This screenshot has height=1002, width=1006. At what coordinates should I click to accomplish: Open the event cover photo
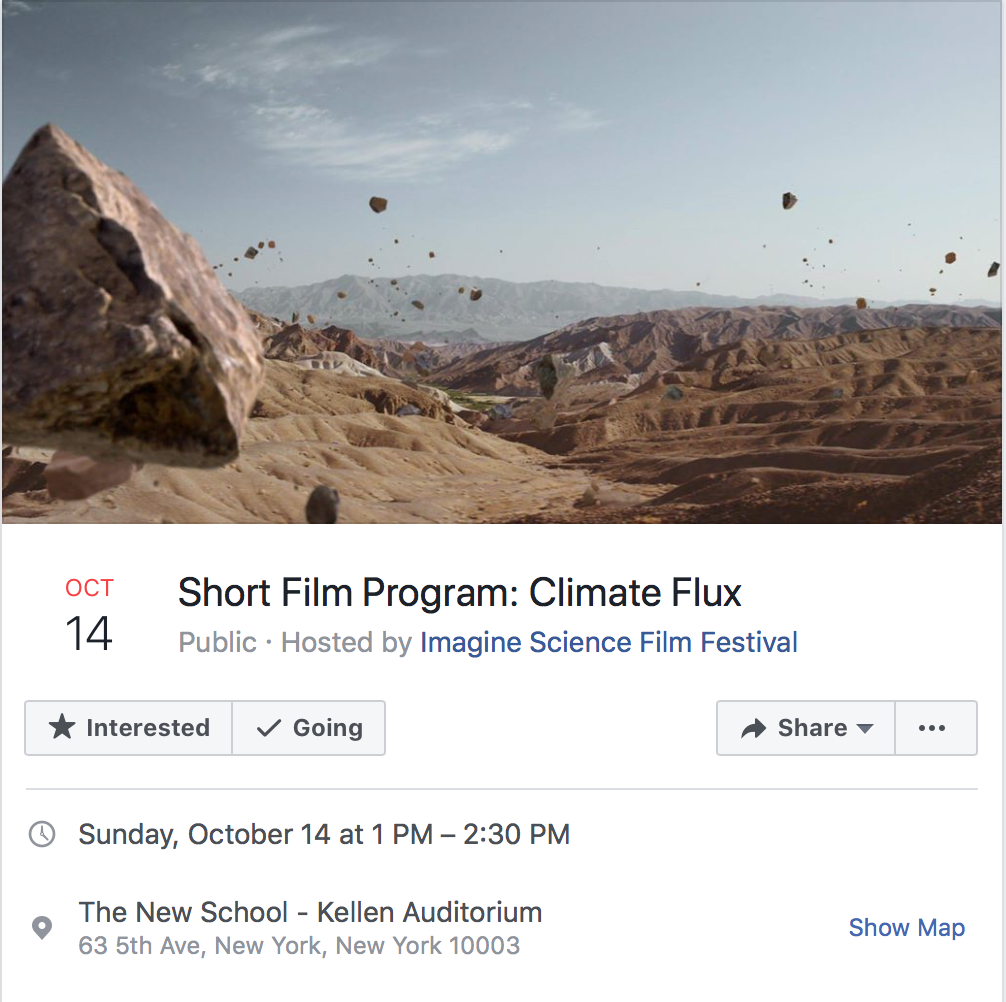(502, 262)
